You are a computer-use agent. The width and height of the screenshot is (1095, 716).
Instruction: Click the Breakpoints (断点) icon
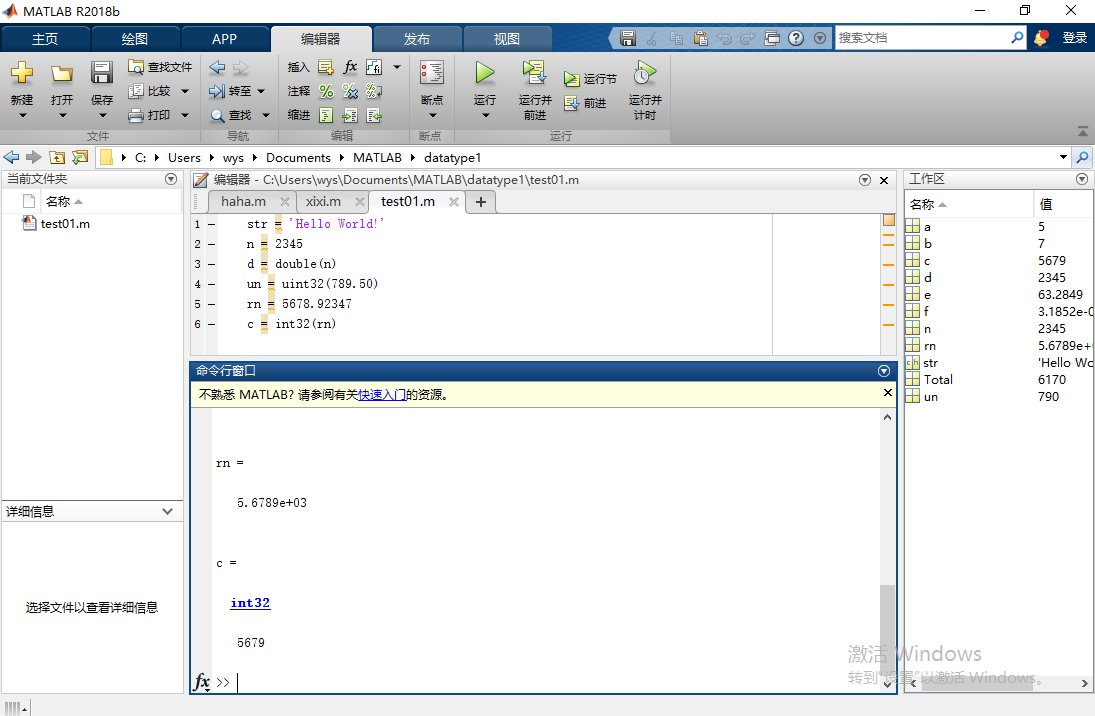tap(432, 73)
